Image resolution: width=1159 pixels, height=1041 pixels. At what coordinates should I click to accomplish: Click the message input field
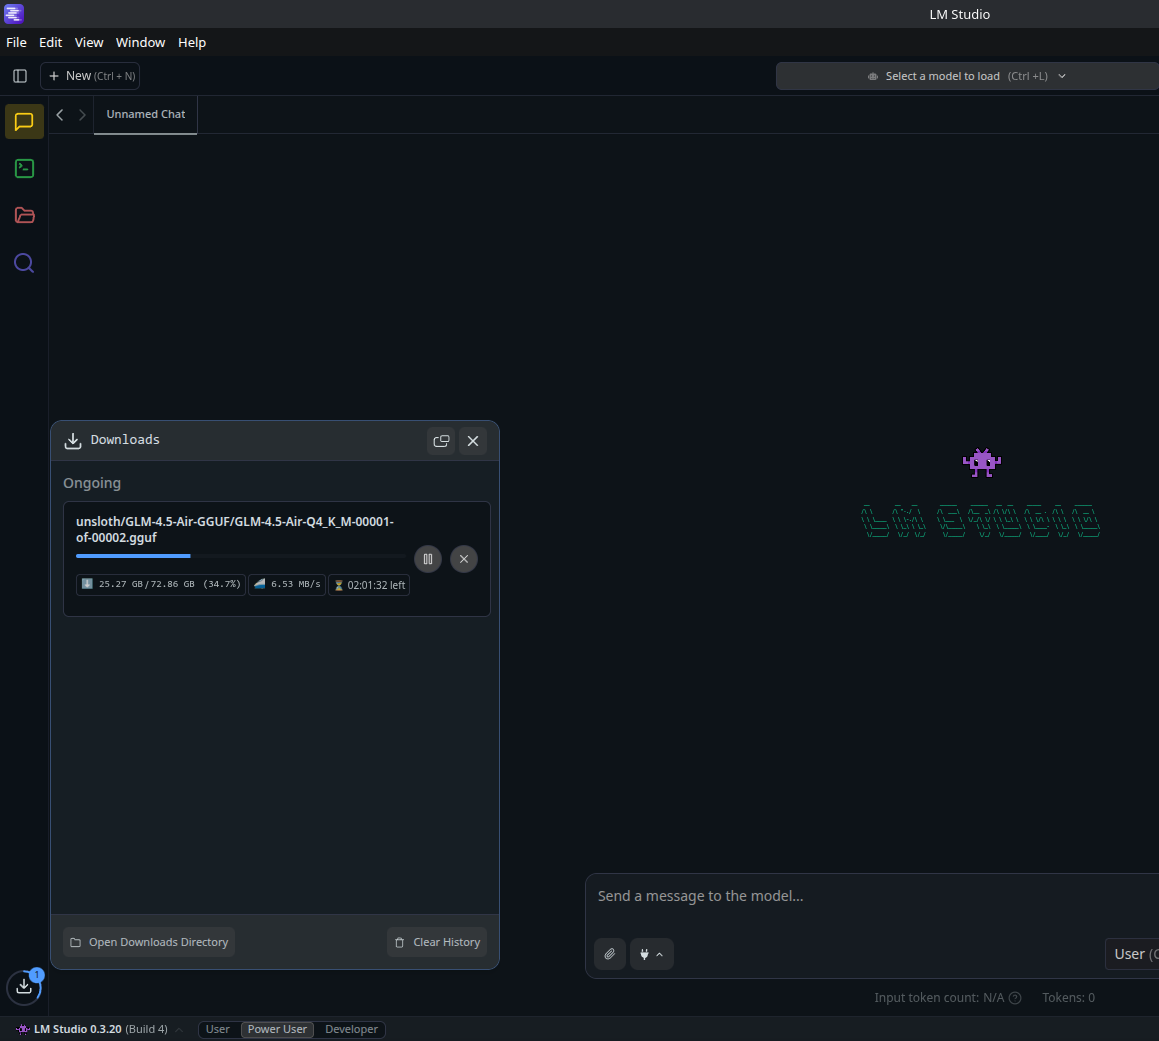pos(872,896)
